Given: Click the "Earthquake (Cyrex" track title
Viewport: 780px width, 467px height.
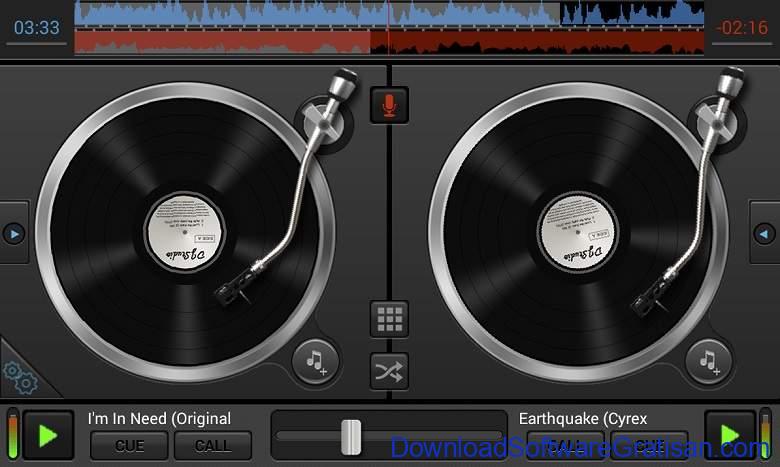Looking at the screenshot, I should point(583,419).
